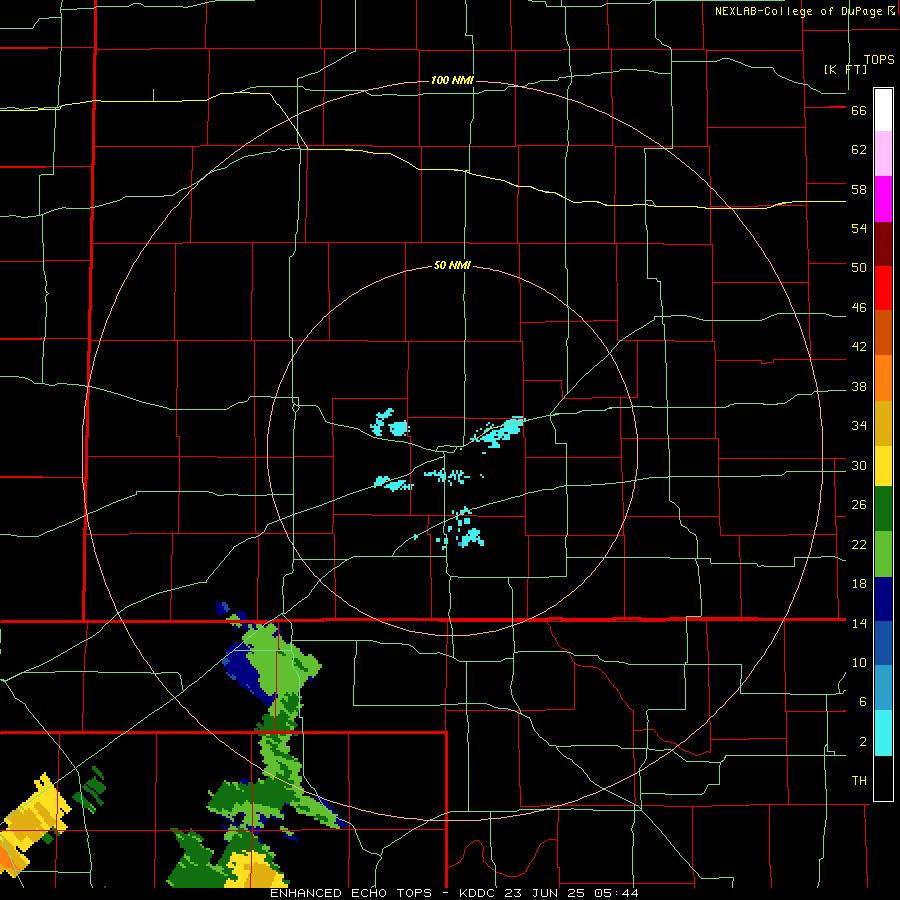
Task: Select the dark maroon swatch on the scale
Action: 883,244
